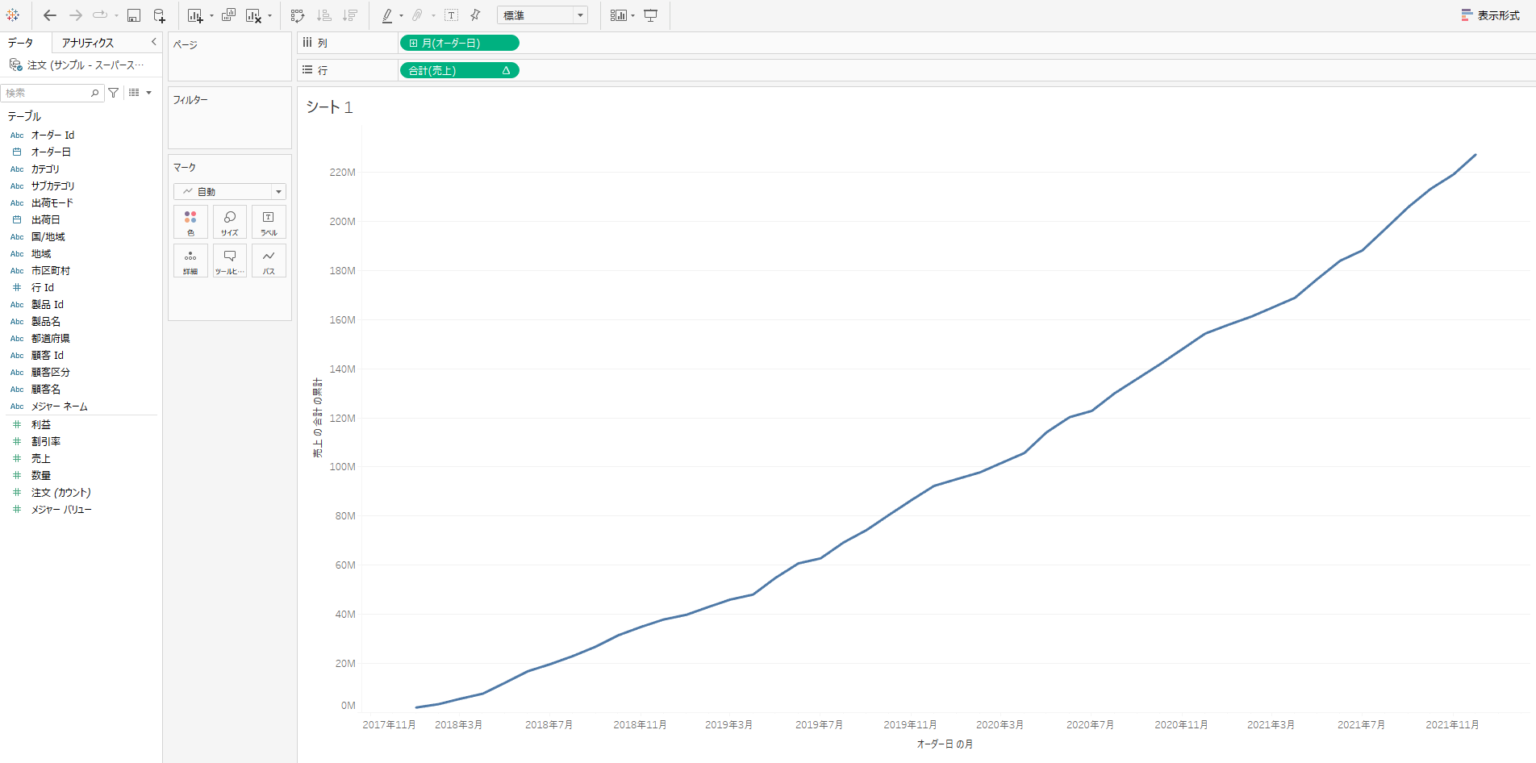Undo the last action with the back arrow

click(x=48, y=15)
